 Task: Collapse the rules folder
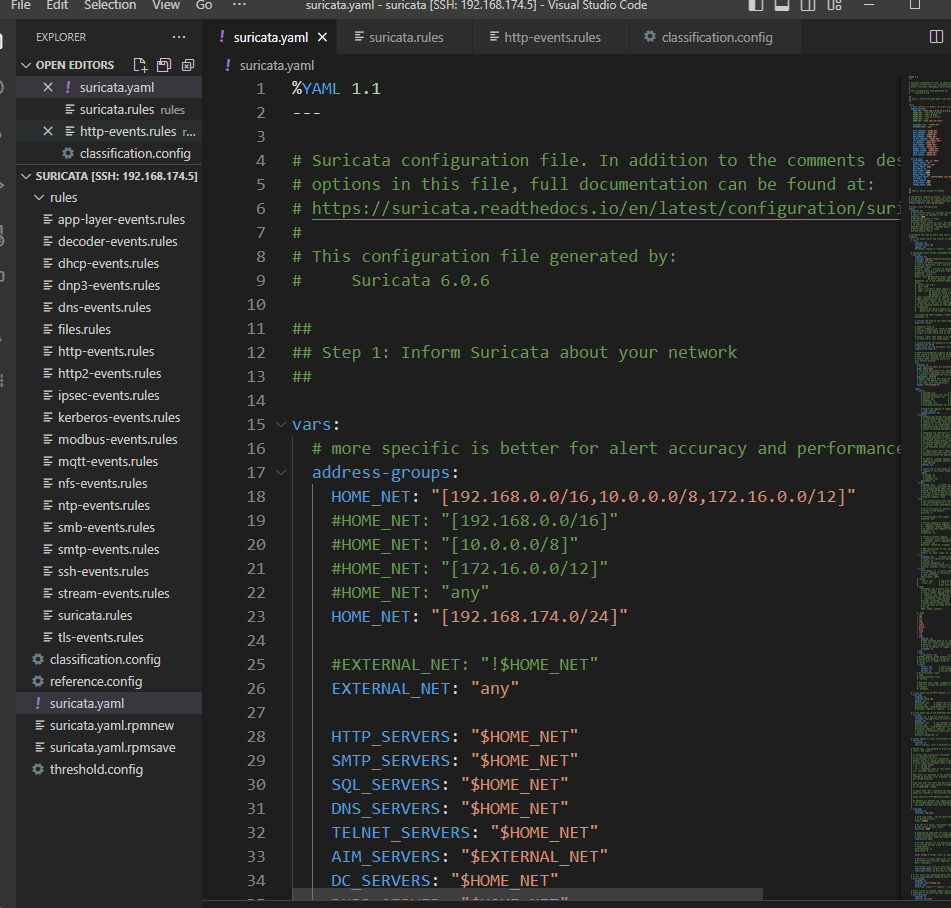39,198
